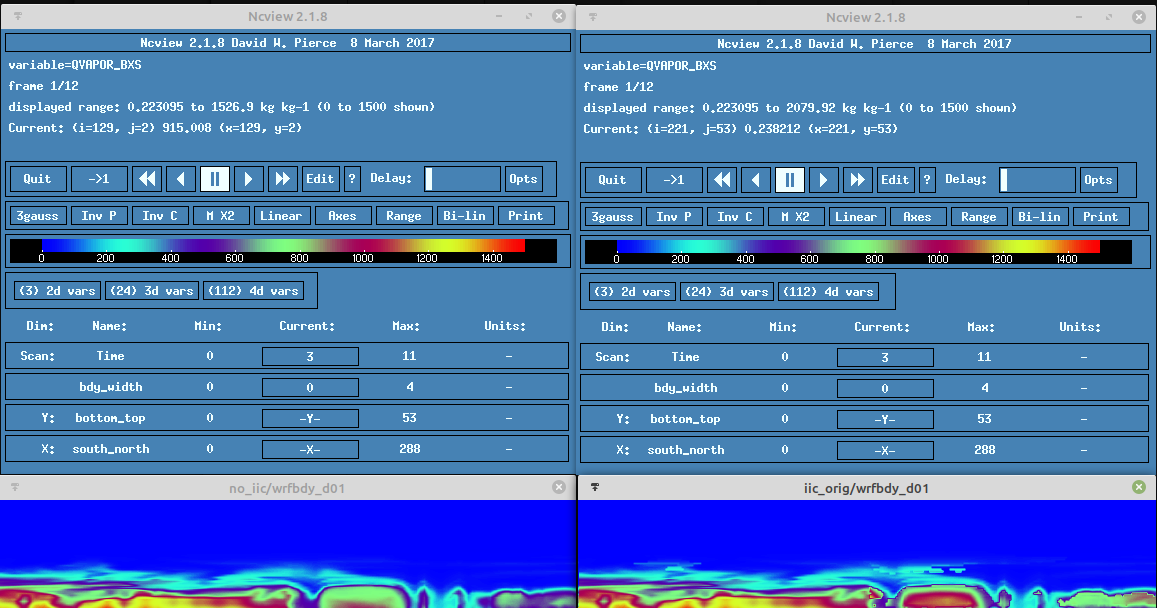The image size is (1157, 608).
Task: Step one frame backward in the left window
Action: tap(180, 179)
